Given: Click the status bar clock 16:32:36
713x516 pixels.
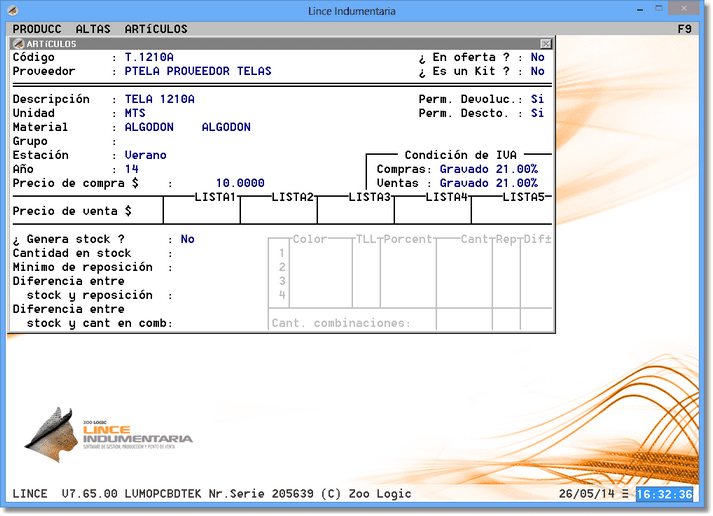Looking at the screenshot, I should coord(664,494).
